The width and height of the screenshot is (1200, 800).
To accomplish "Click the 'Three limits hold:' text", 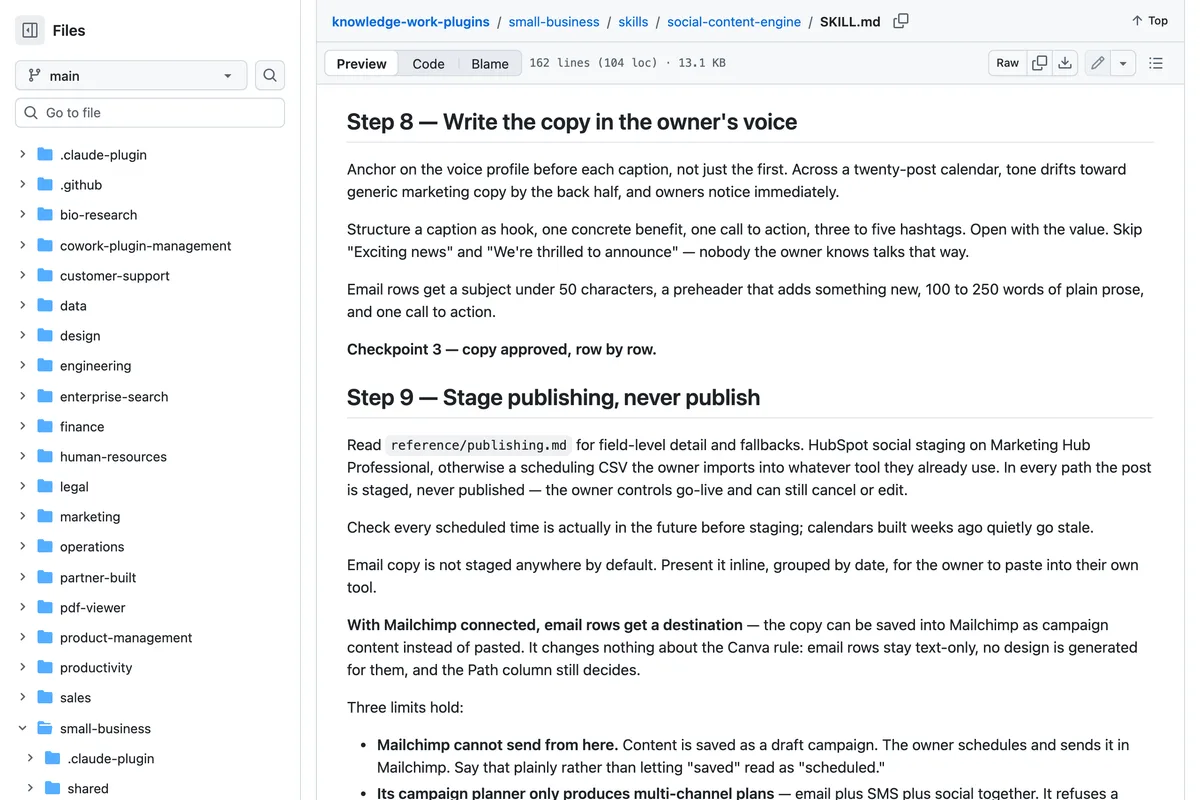I will 405,707.
